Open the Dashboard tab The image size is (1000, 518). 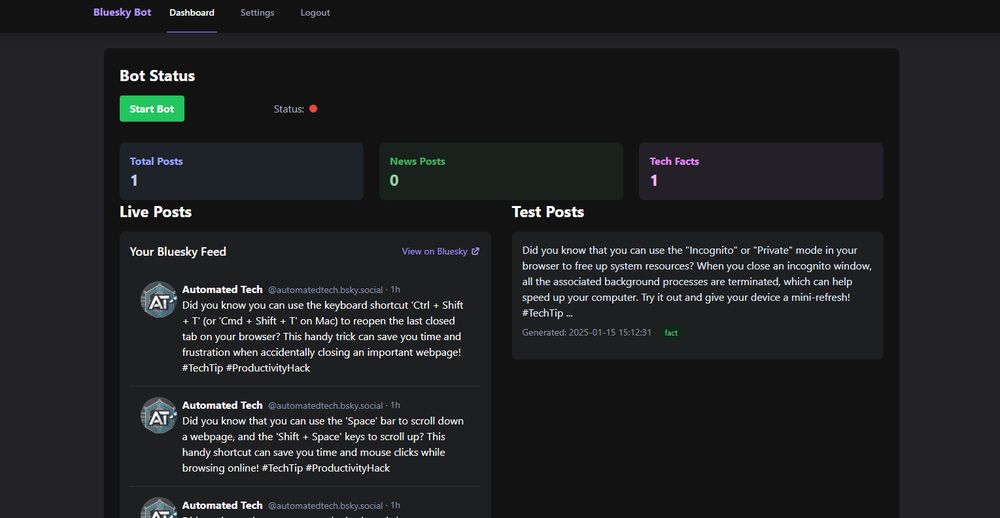coord(192,13)
